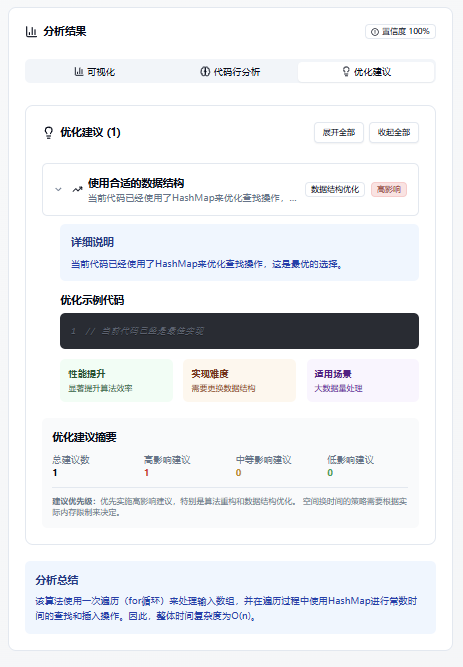The width and height of the screenshot is (463, 667).
Task: Click the 置信度 100% badge
Action: (x=400, y=31)
